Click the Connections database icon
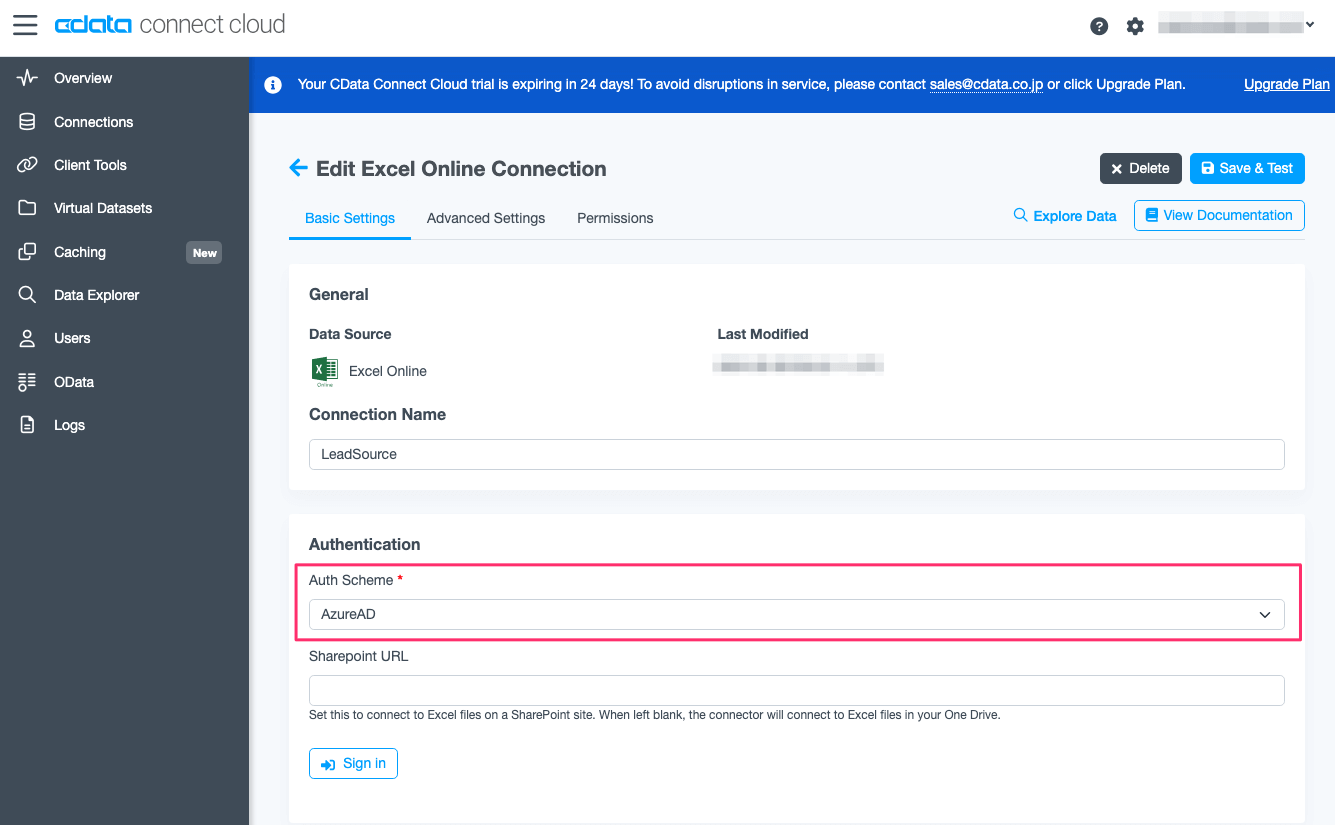1335x825 pixels. pos(28,122)
